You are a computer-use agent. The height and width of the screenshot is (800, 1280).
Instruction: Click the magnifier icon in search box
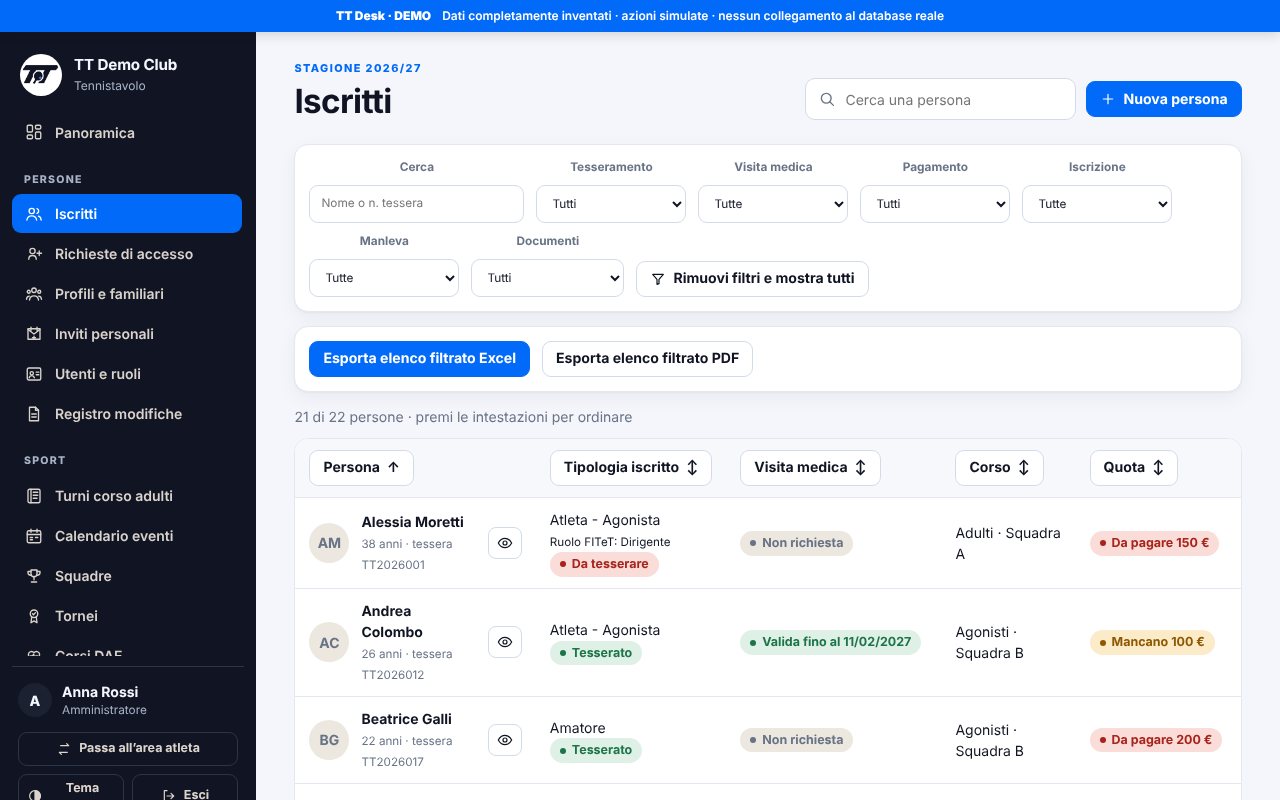827,100
